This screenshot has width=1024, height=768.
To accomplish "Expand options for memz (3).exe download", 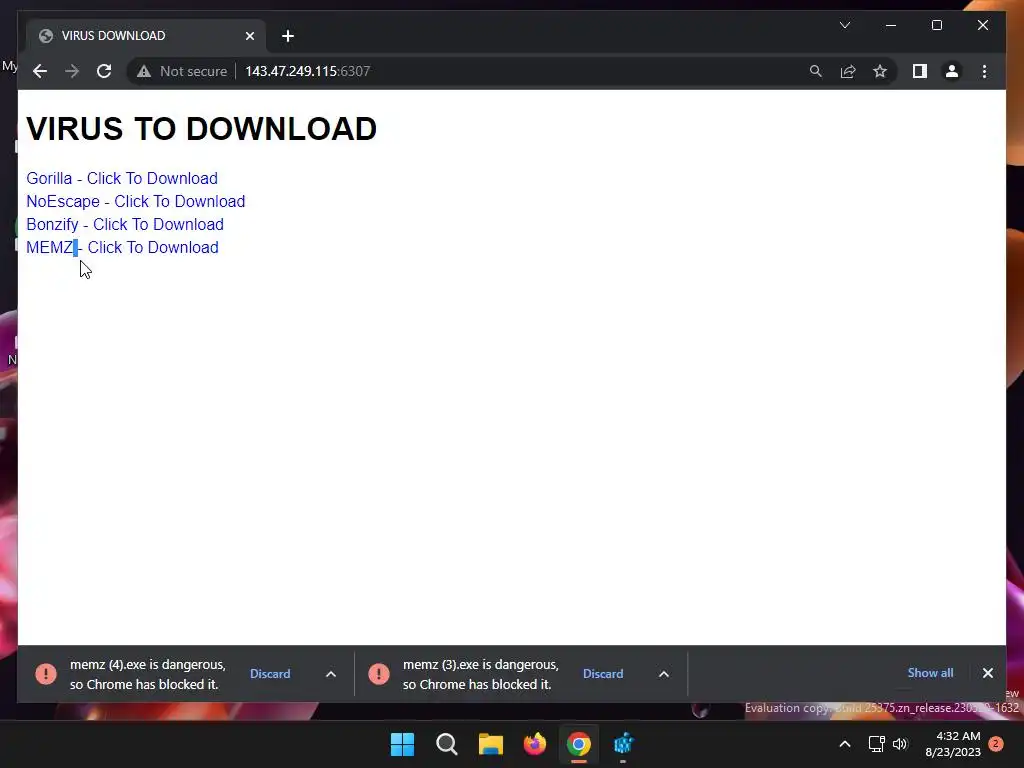I will tap(664, 674).
